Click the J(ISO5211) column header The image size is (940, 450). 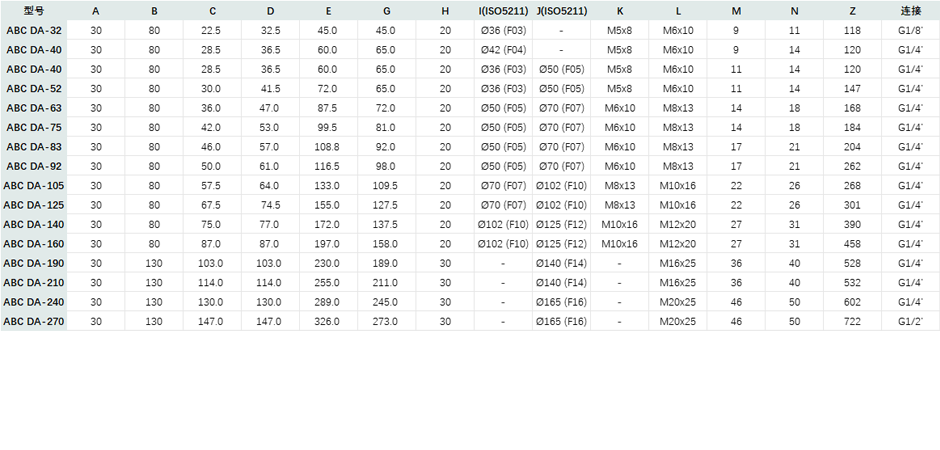pyautogui.click(x=561, y=11)
